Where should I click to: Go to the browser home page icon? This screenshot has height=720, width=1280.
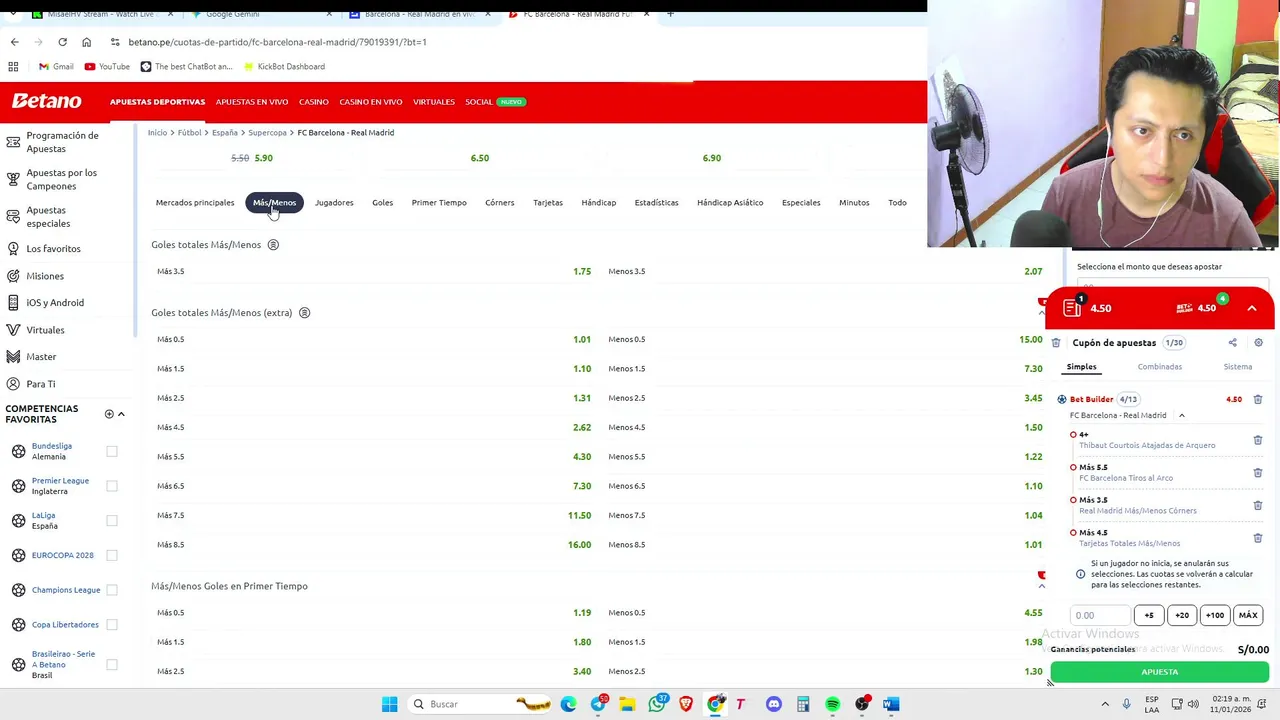(x=86, y=42)
